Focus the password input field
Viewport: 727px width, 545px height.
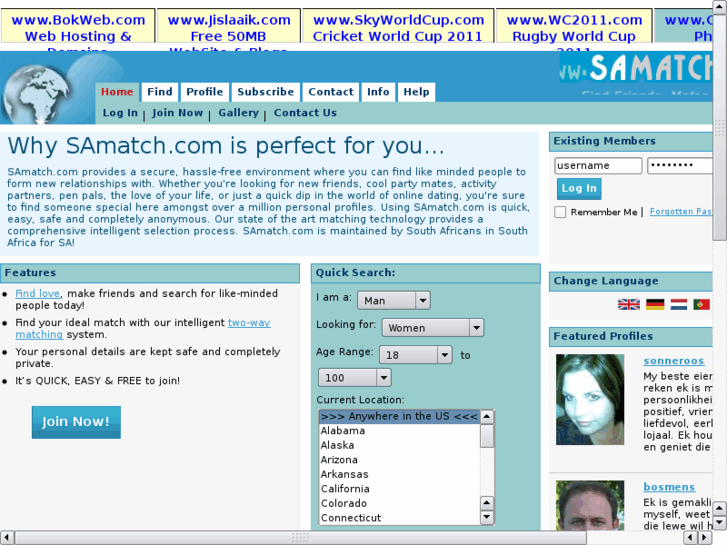pyautogui.click(x=680, y=166)
